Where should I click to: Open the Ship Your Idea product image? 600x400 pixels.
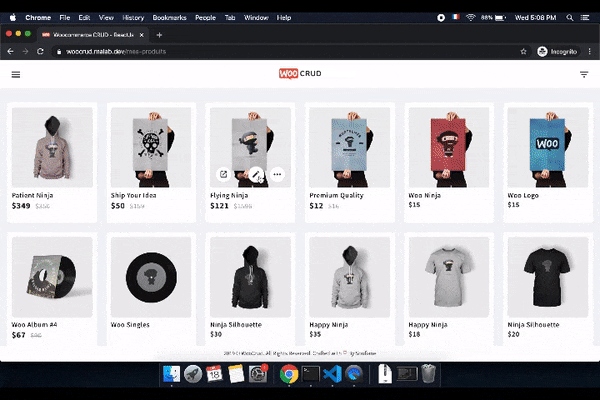(151, 147)
